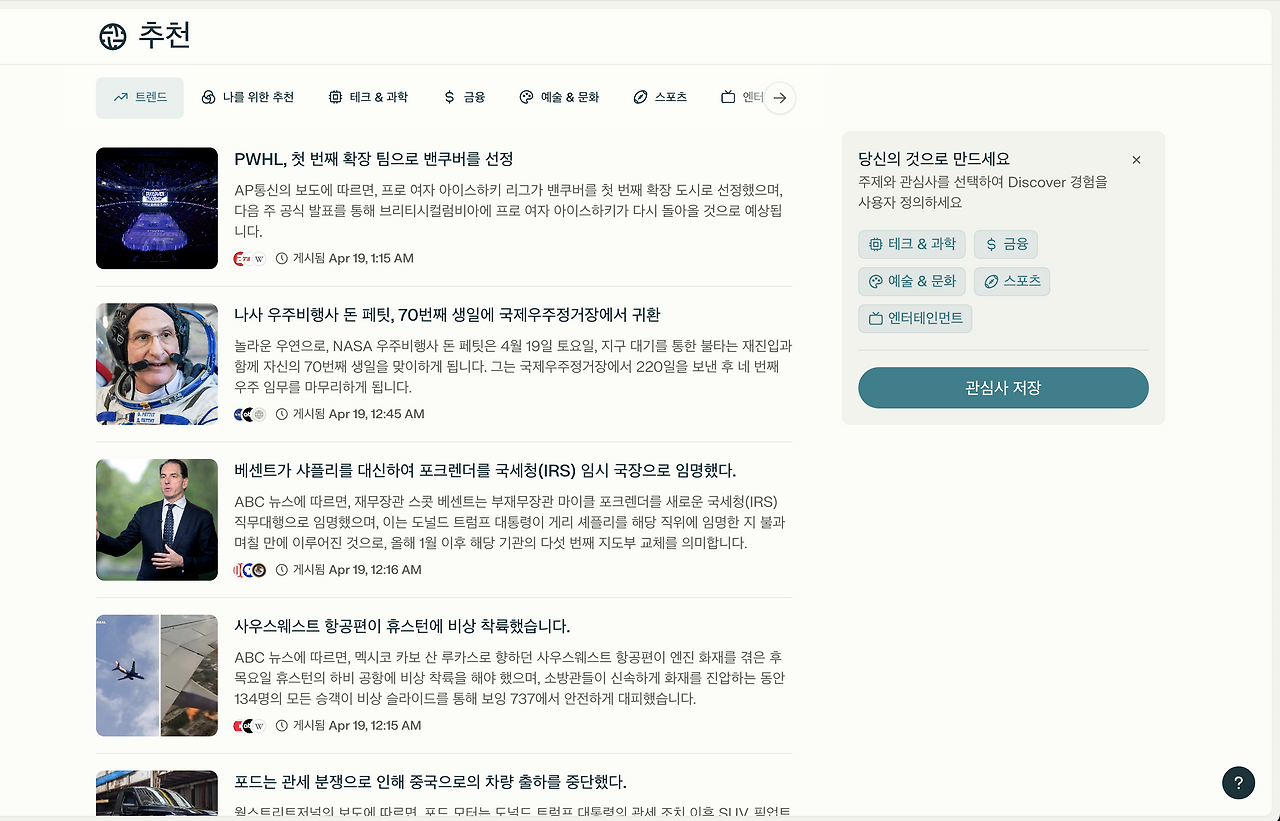This screenshot has height=821, width=1280.
Task: Click the clock icon beside Apr 19, 12:15 AM
Action: point(282,726)
